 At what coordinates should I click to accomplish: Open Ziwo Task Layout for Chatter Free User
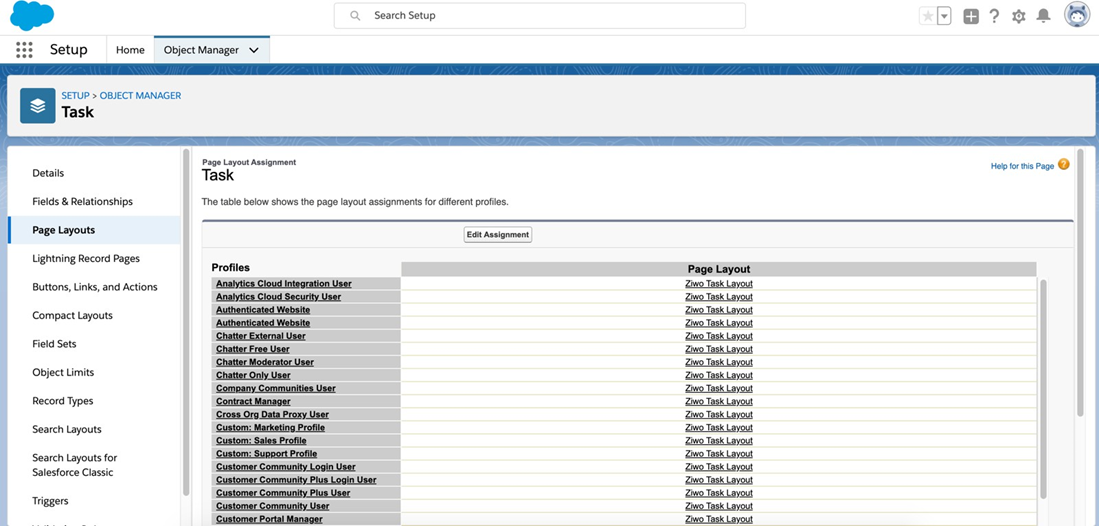click(718, 349)
